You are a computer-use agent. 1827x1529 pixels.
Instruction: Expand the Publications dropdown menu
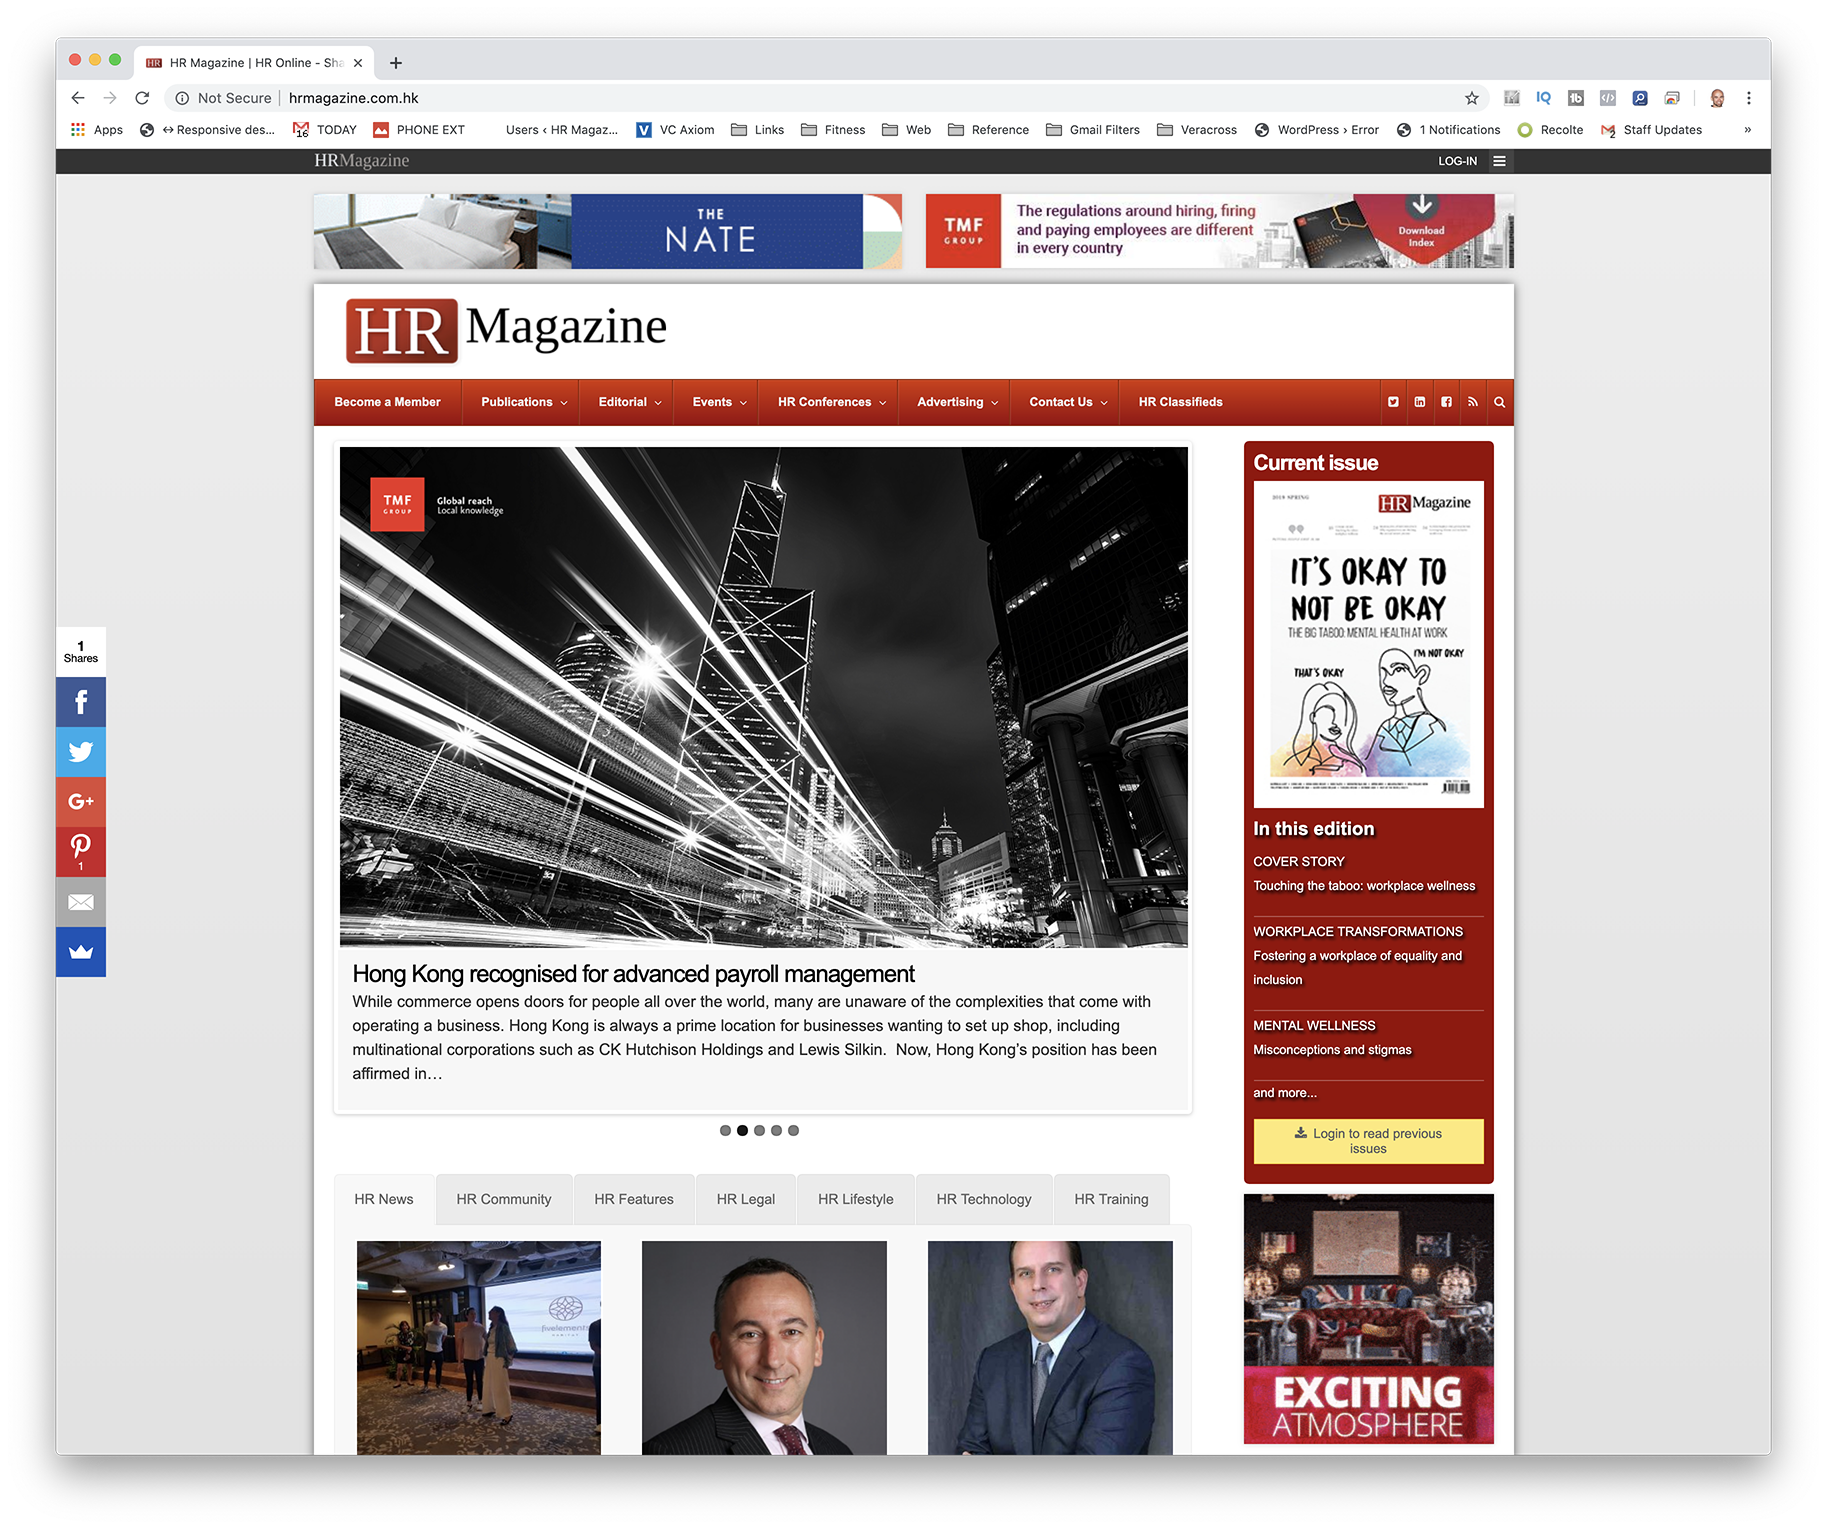point(523,402)
